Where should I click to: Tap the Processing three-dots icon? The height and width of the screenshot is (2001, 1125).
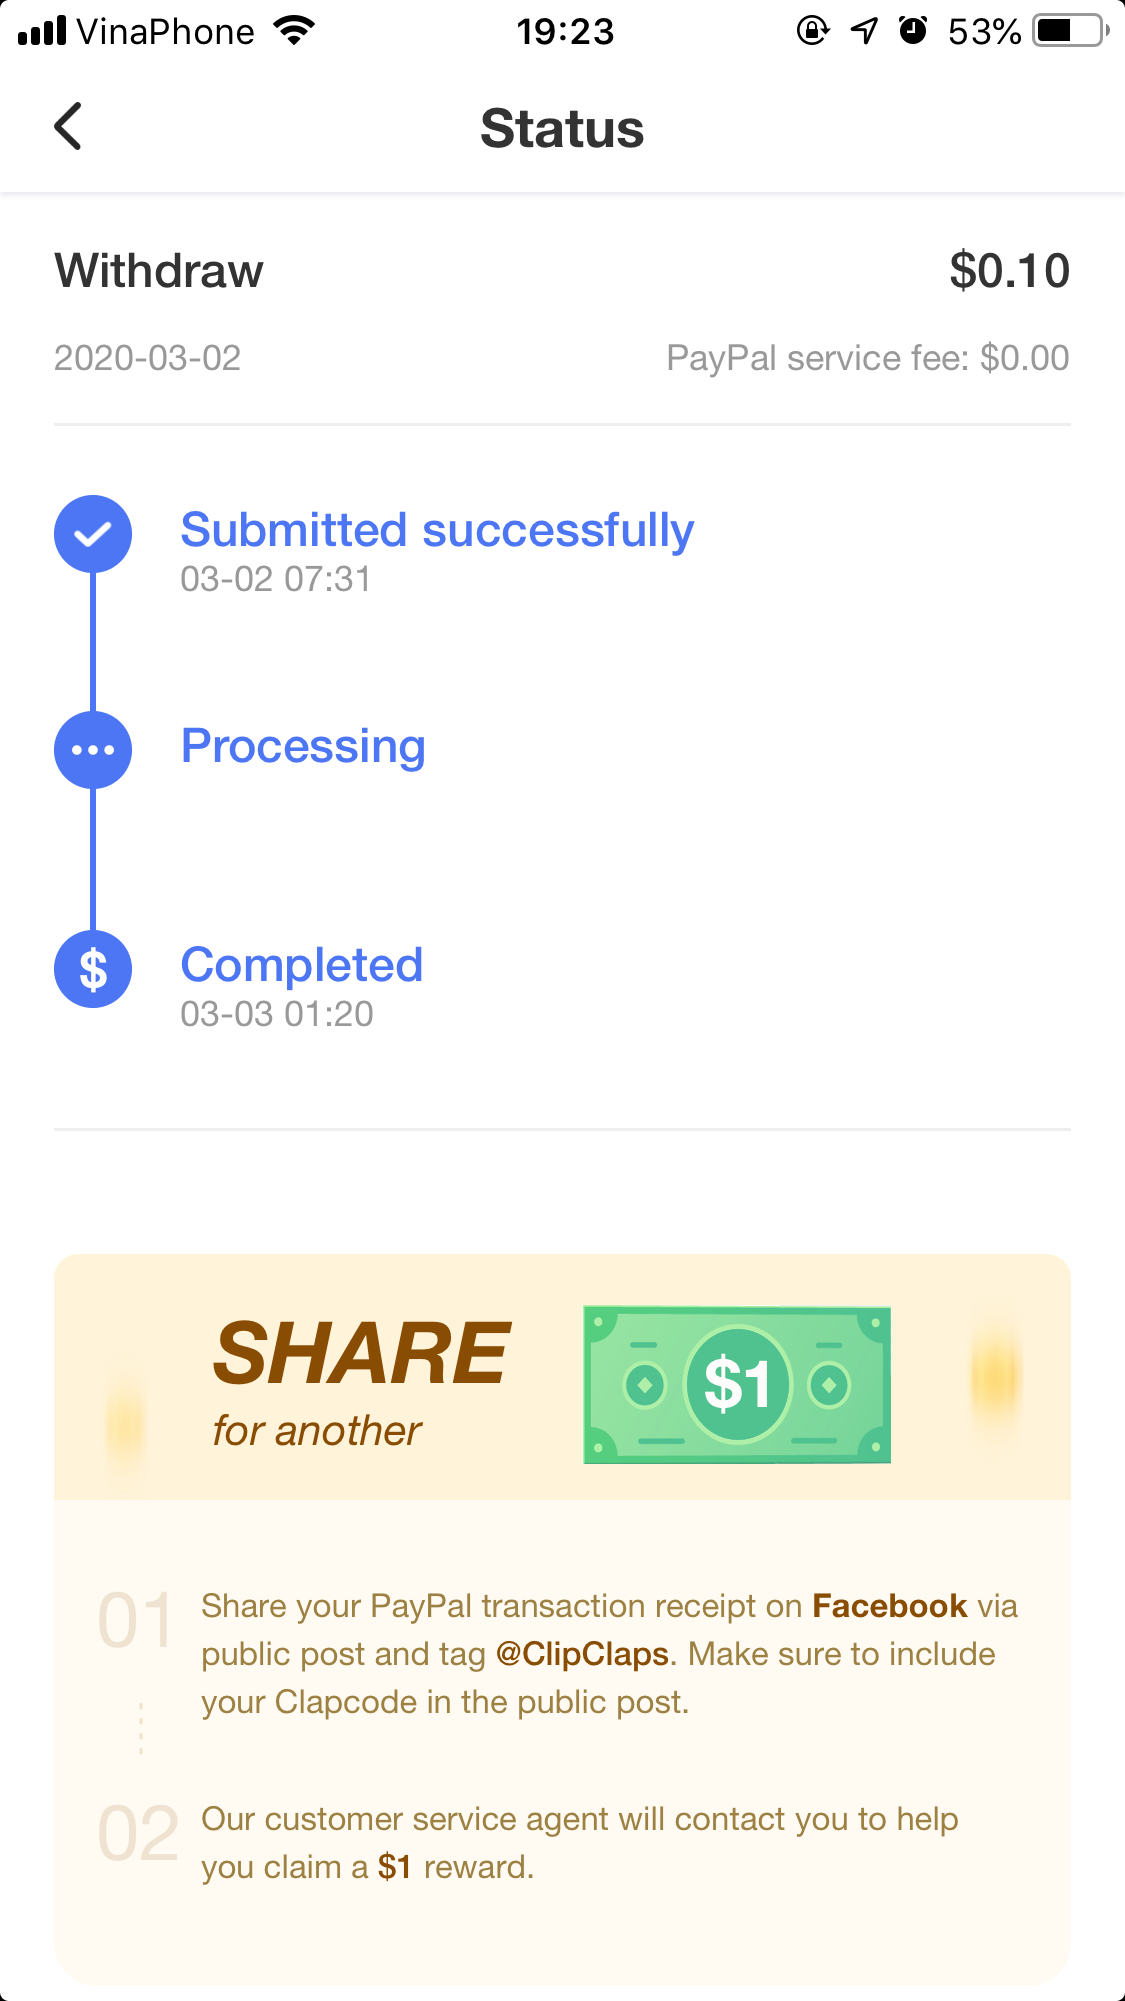(93, 750)
